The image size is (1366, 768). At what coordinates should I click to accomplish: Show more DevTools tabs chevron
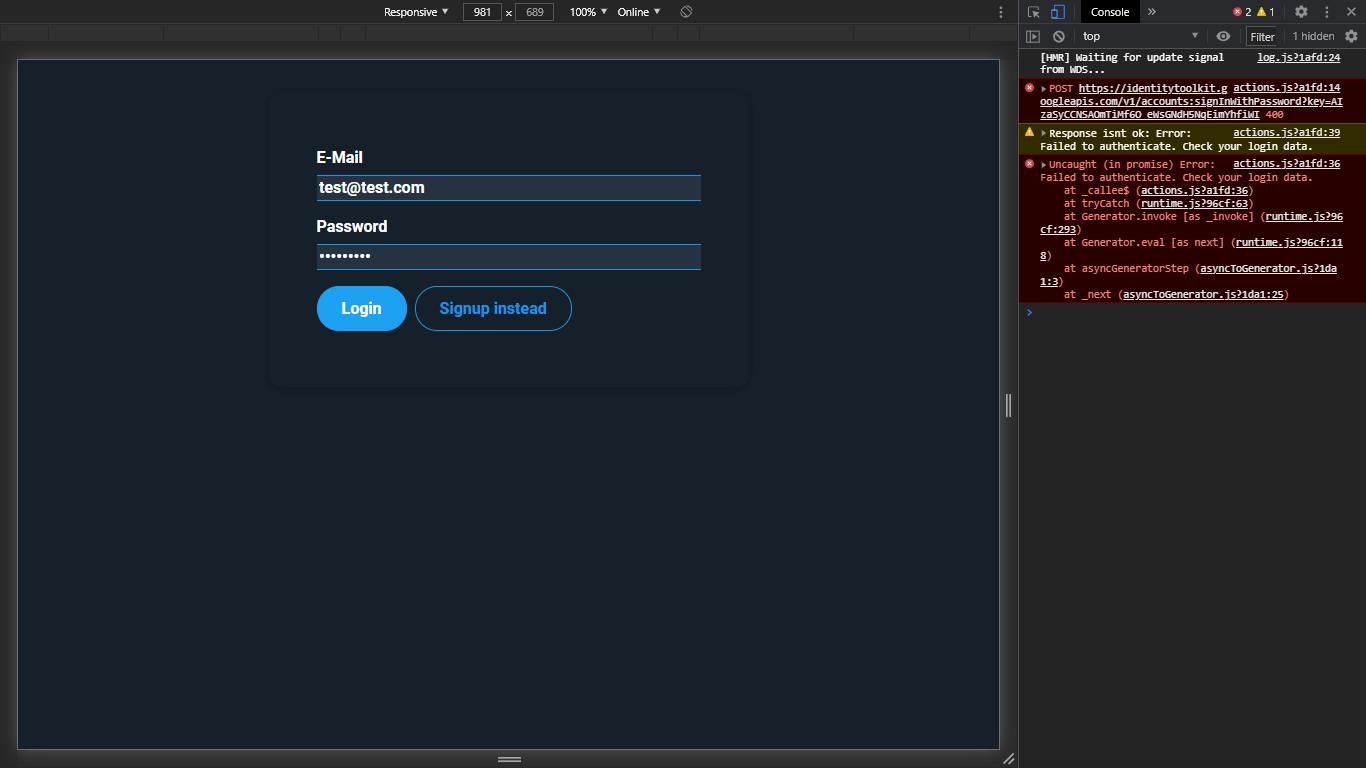pyautogui.click(x=1151, y=12)
